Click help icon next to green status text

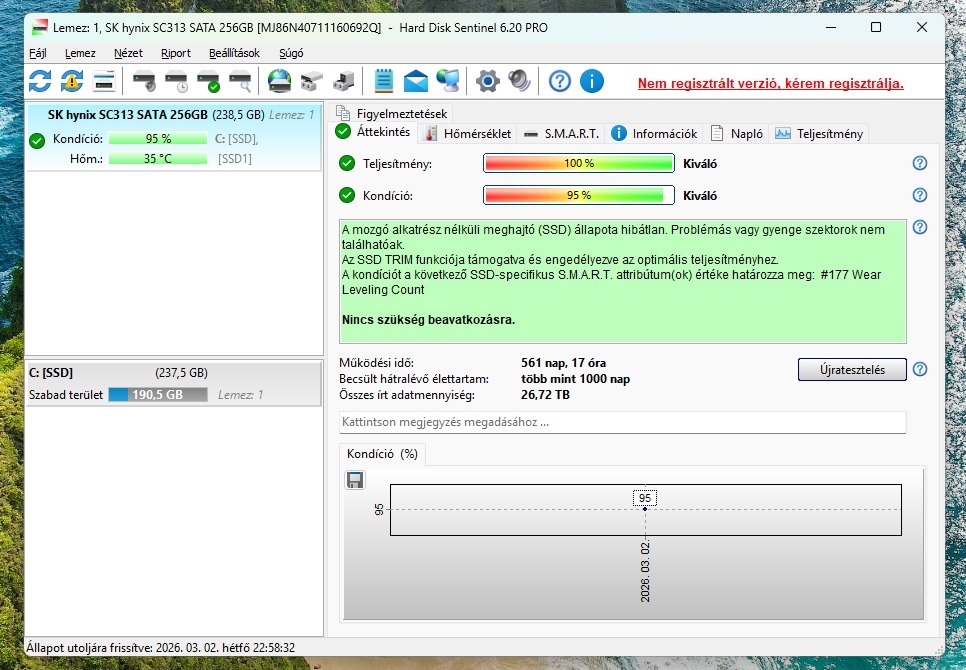[920, 227]
